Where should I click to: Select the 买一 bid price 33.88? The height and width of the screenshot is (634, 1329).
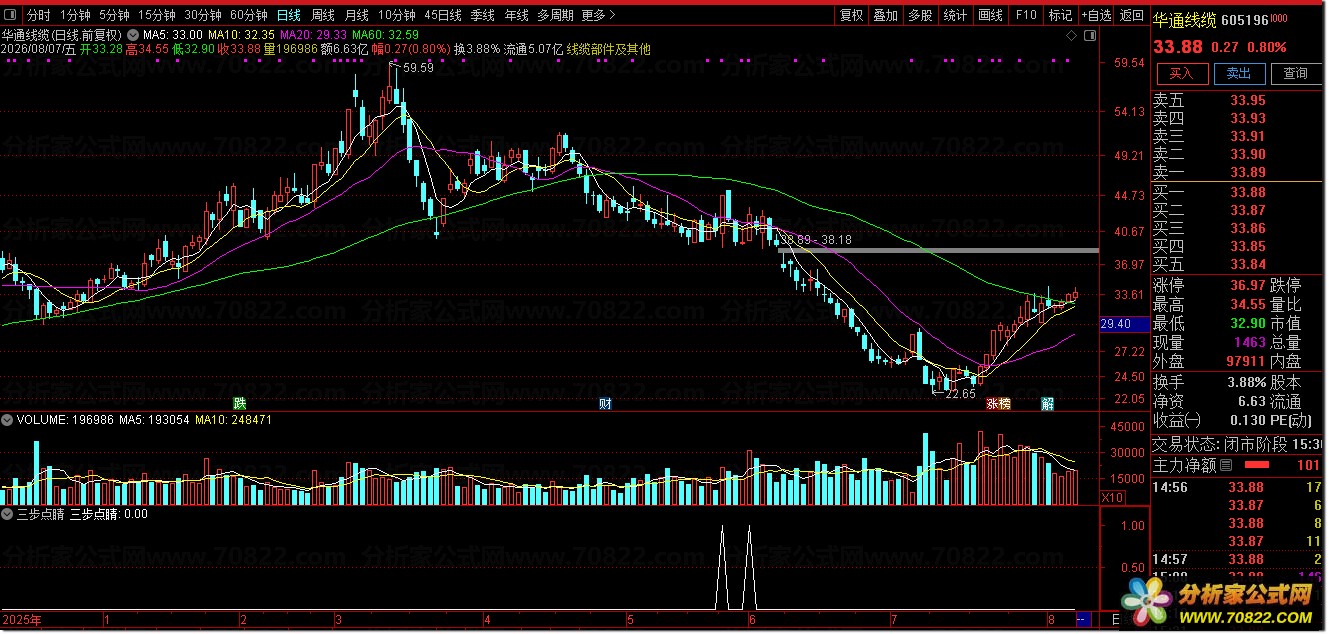pos(1247,192)
